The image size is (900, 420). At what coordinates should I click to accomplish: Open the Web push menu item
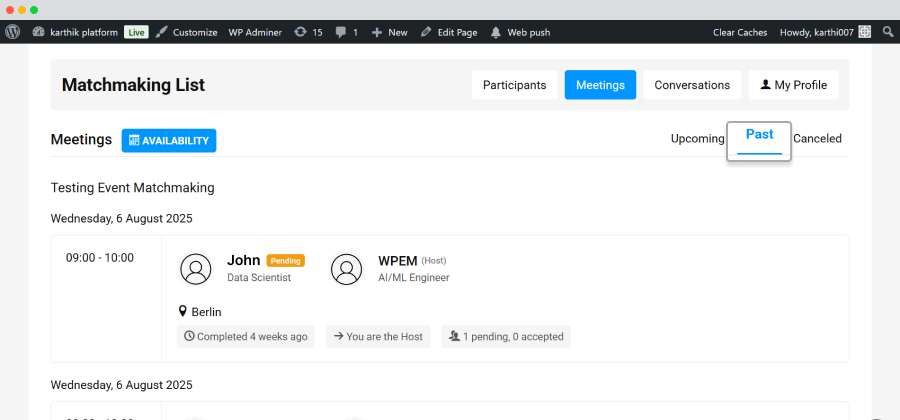(x=529, y=33)
